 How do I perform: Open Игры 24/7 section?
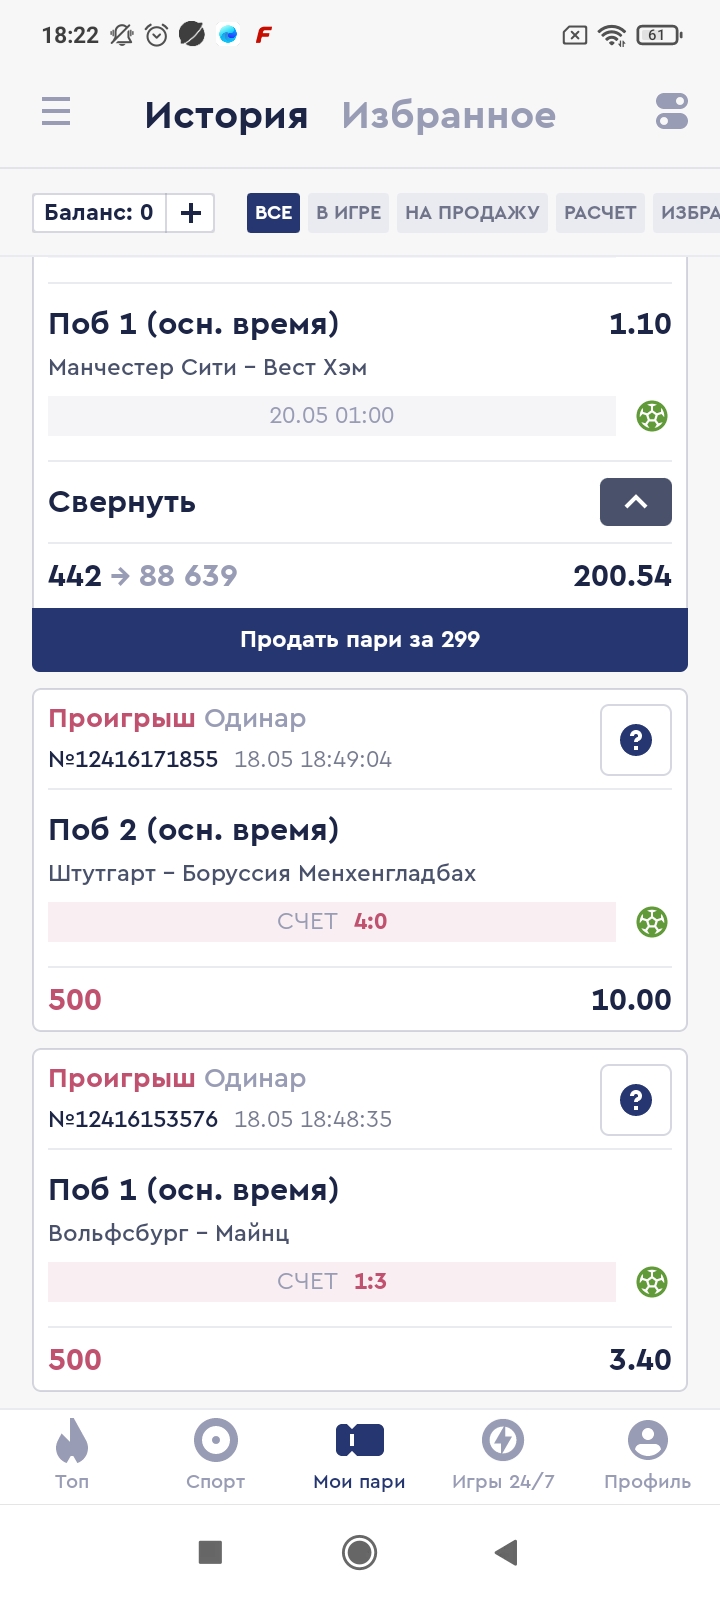click(503, 1455)
